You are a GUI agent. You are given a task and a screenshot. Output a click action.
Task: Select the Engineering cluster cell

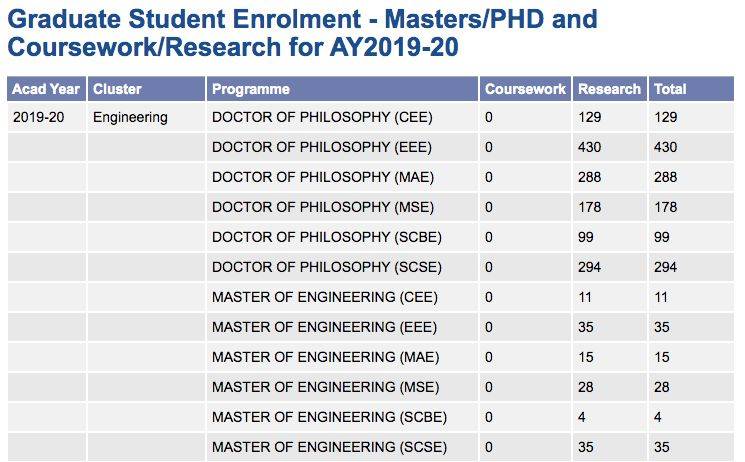coord(130,118)
